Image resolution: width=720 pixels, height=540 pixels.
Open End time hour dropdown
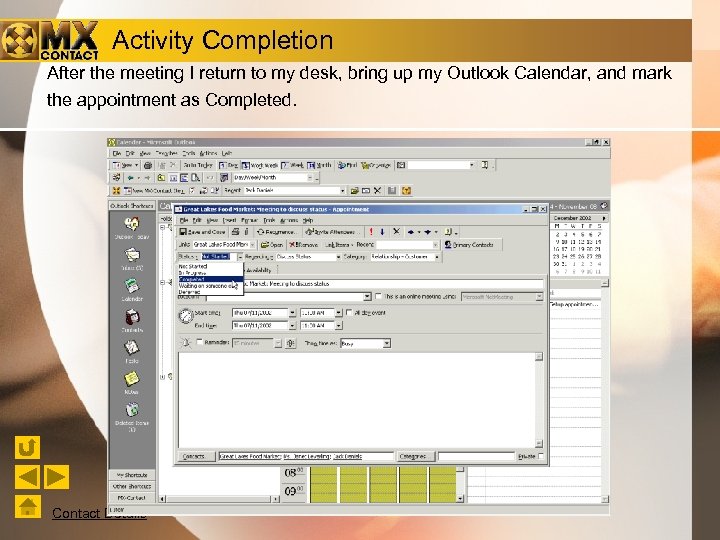pos(338,326)
